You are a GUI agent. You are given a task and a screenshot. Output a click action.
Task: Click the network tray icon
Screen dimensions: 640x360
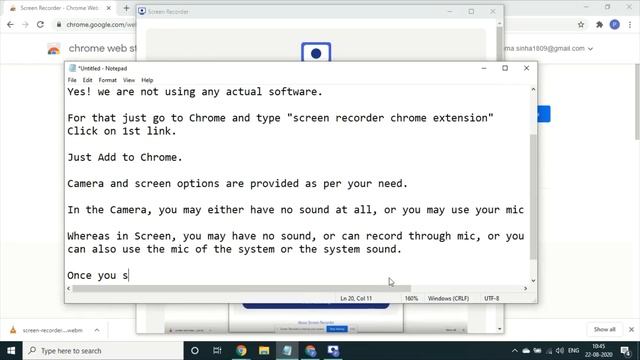pos(549,351)
